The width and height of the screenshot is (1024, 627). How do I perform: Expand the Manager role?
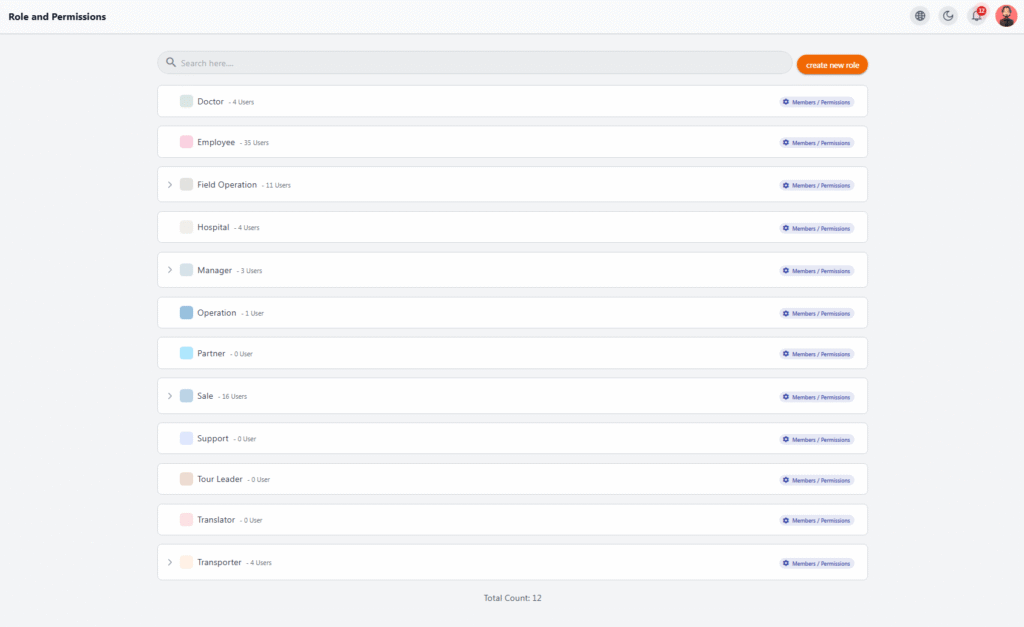coord(170,270)
